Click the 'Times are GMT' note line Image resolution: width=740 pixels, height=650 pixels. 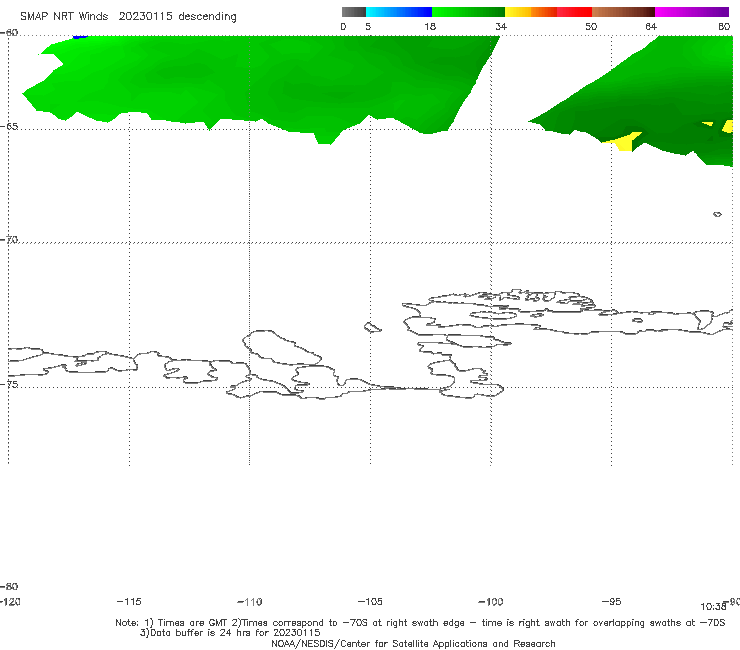[420, 623]
